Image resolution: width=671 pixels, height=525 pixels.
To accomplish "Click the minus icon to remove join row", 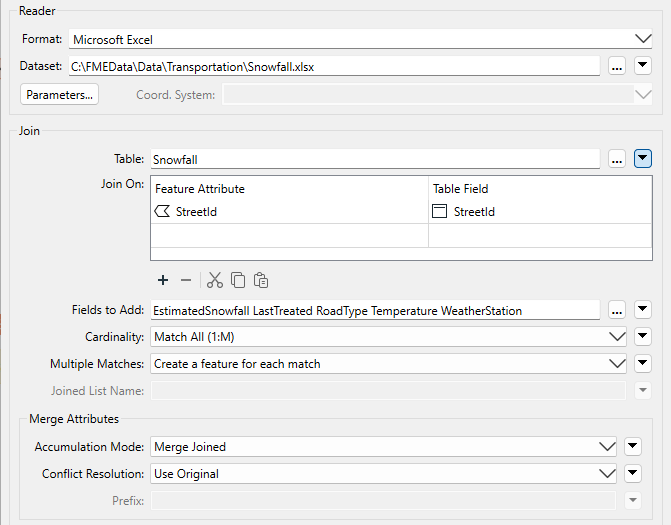I will point(186,280).
